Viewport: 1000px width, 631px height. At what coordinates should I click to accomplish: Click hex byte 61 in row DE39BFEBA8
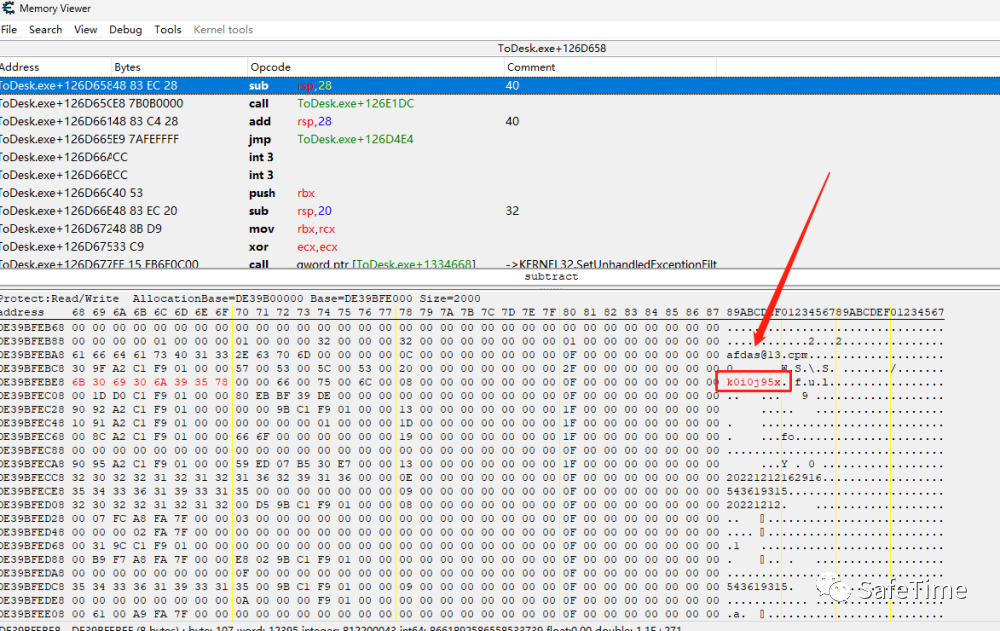click(x=78, y=355)
